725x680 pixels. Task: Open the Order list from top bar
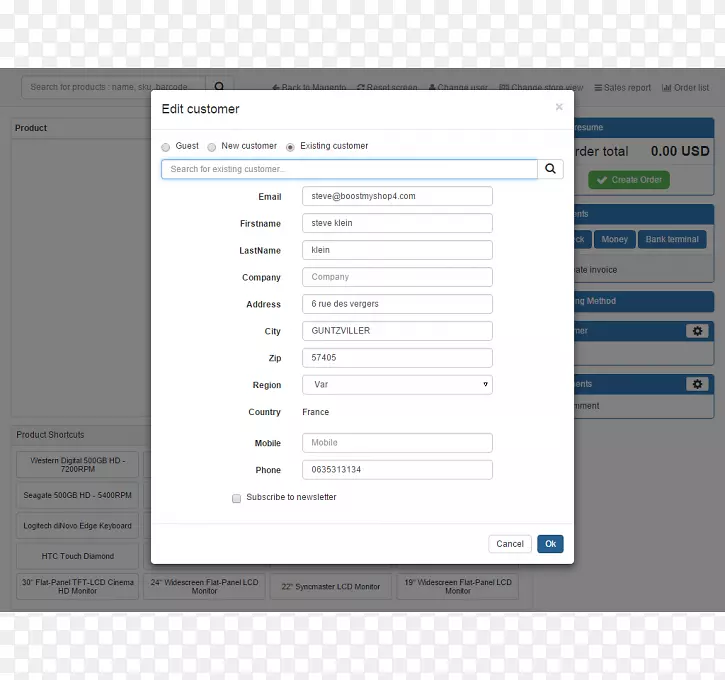click(686, 88)
